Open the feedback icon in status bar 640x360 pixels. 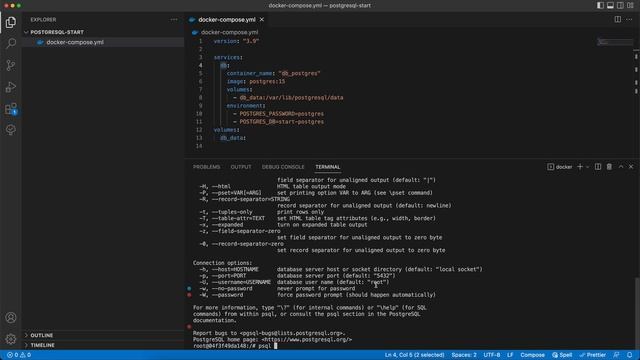[616, 355]
